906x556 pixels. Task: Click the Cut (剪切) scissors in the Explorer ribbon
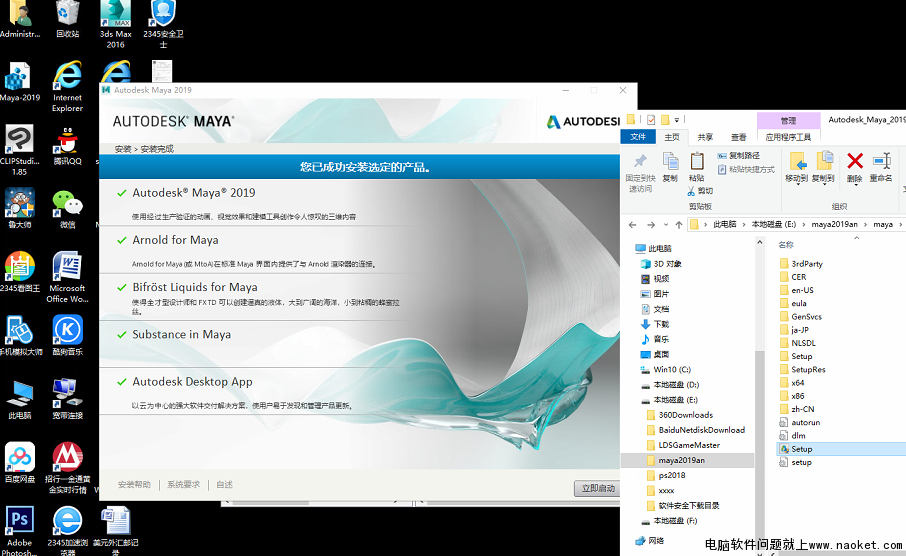700,191
